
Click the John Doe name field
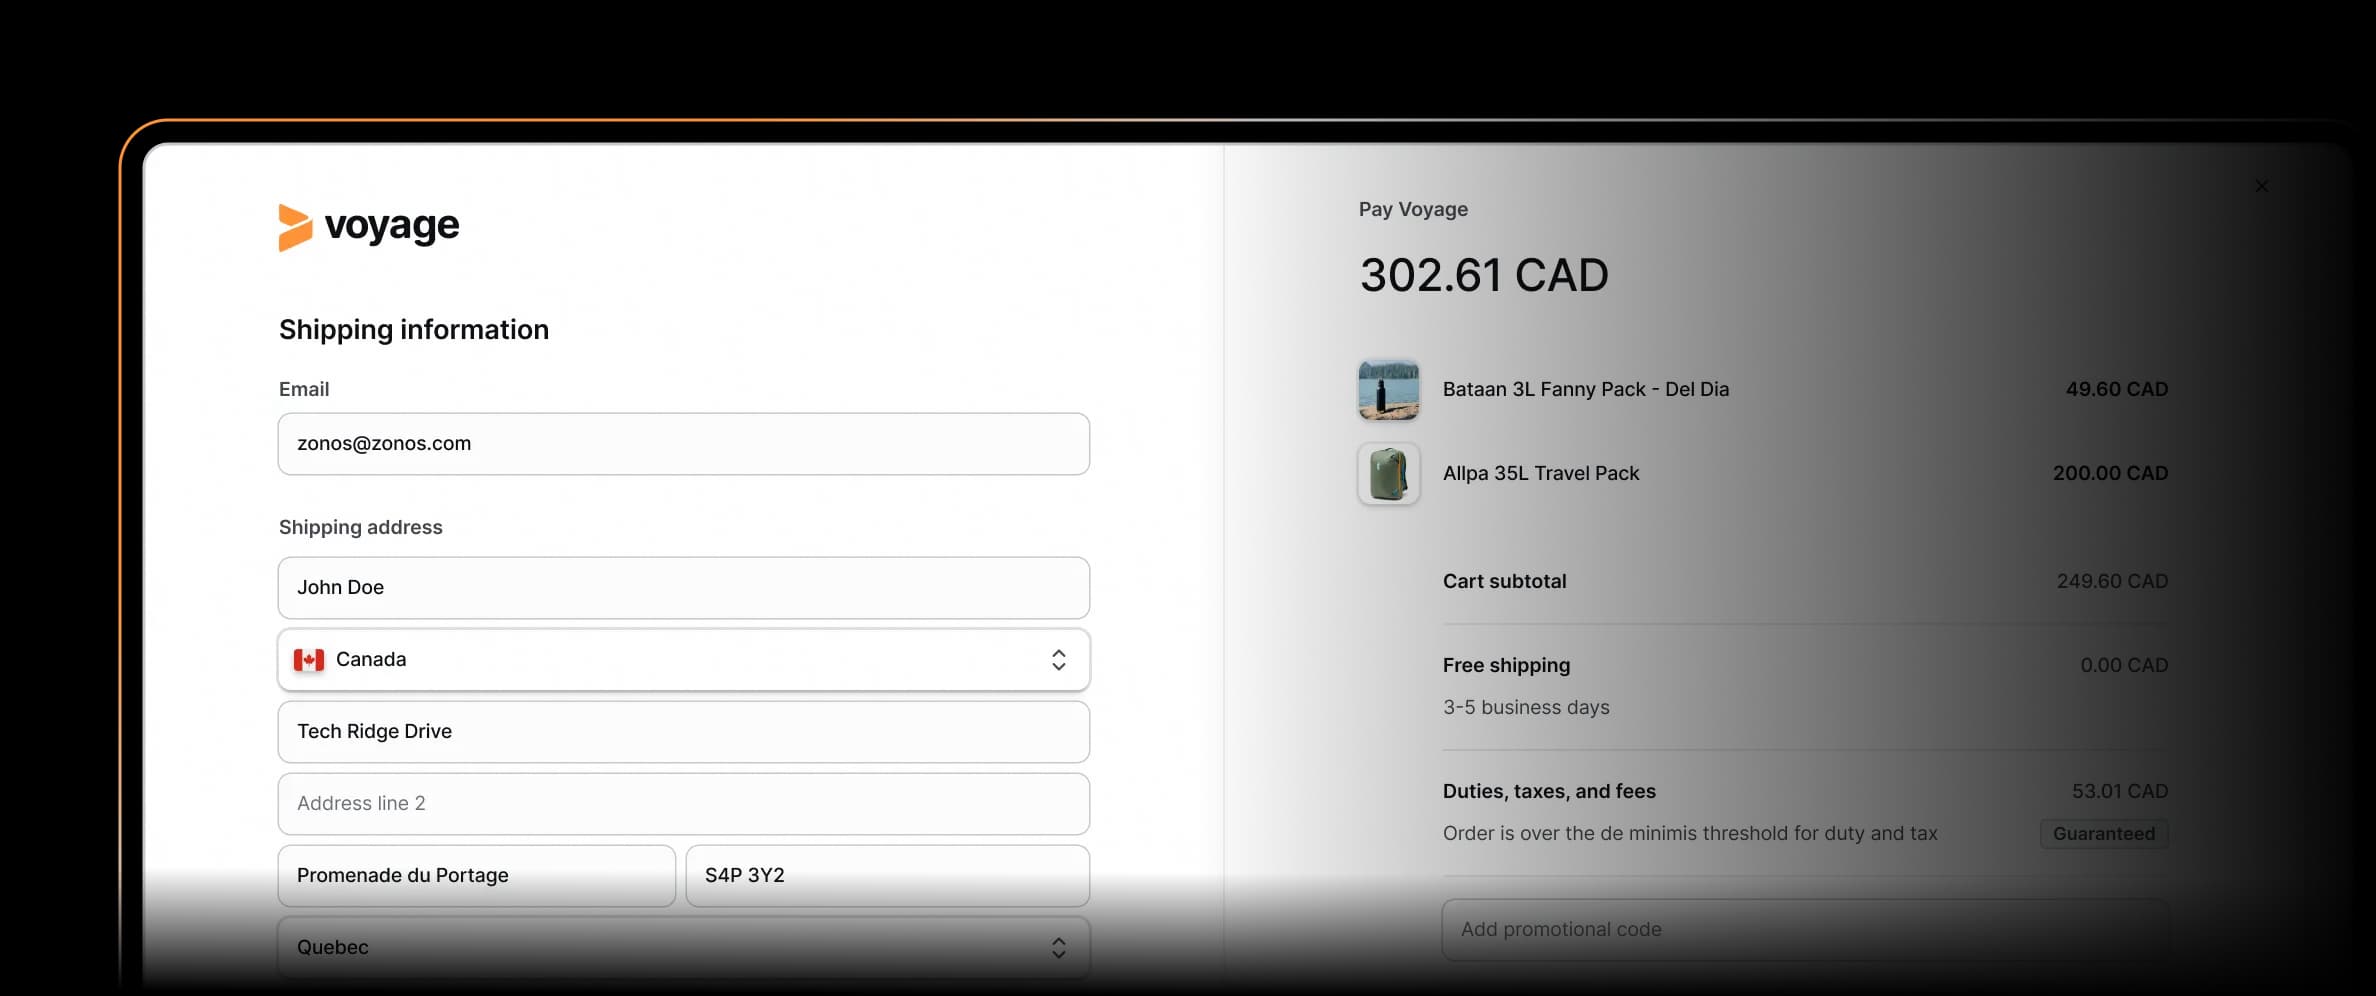[x=683, y=588]
